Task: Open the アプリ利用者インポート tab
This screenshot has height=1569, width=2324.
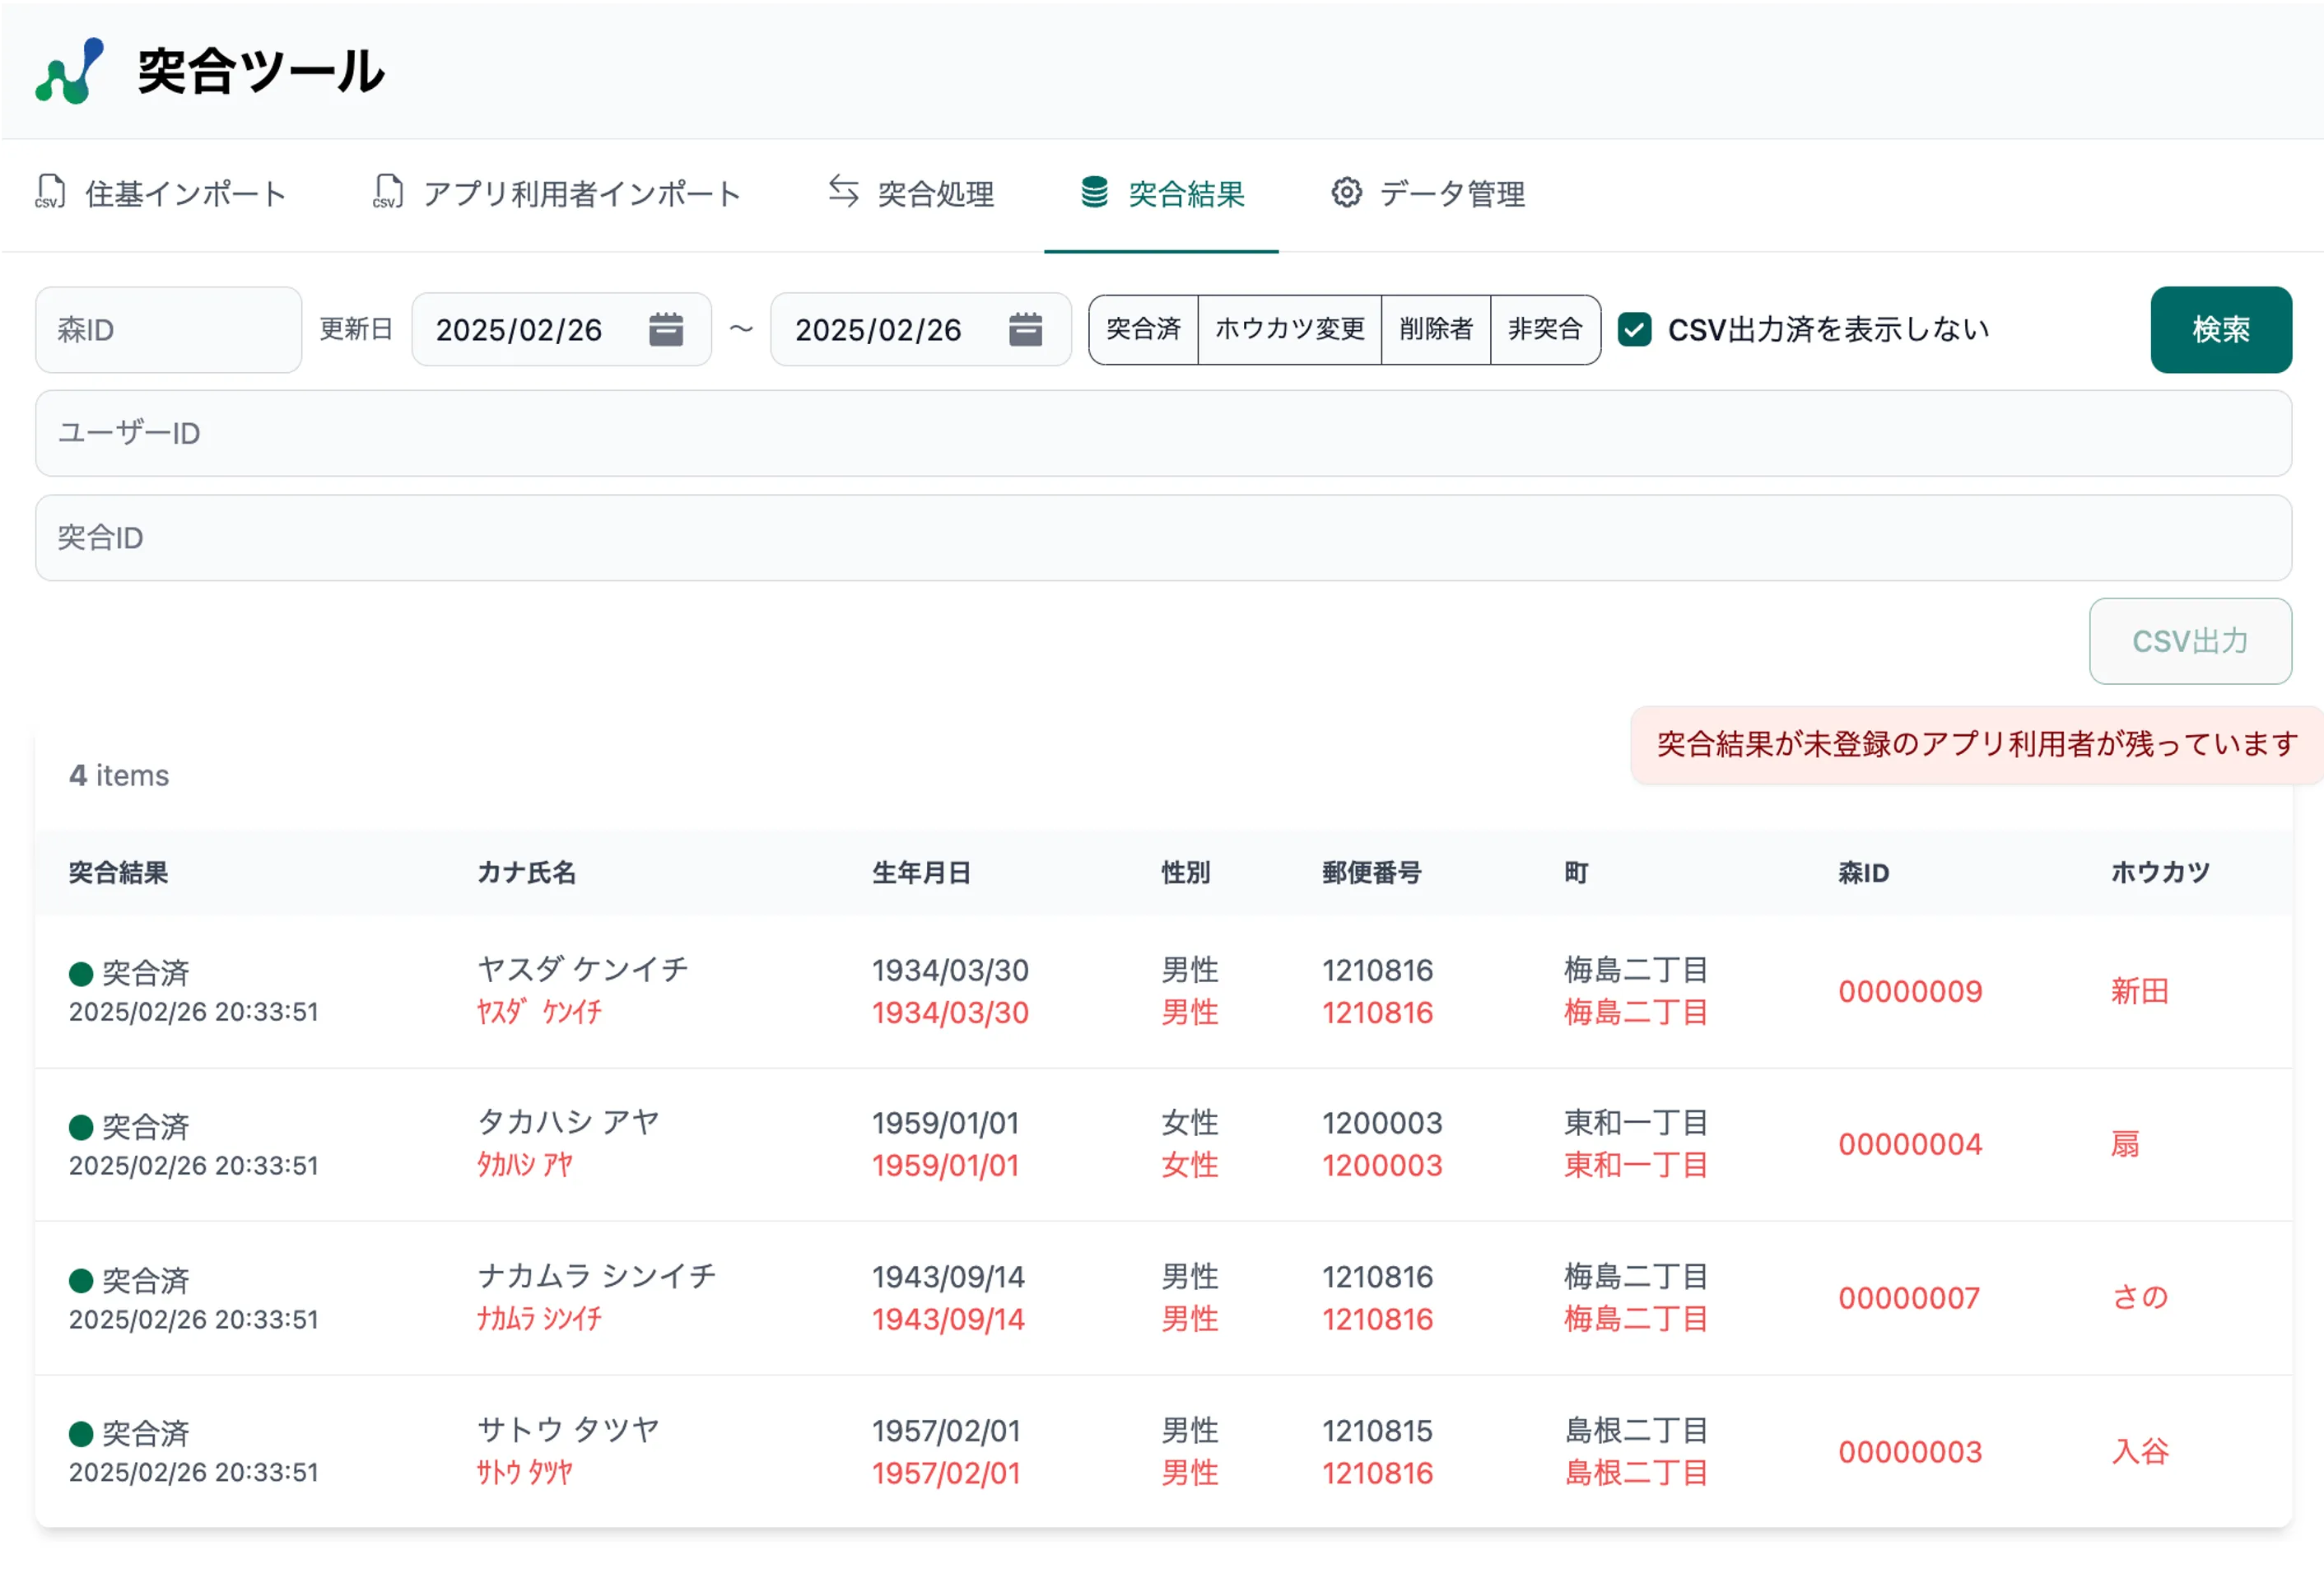Action: coord(580,194)
